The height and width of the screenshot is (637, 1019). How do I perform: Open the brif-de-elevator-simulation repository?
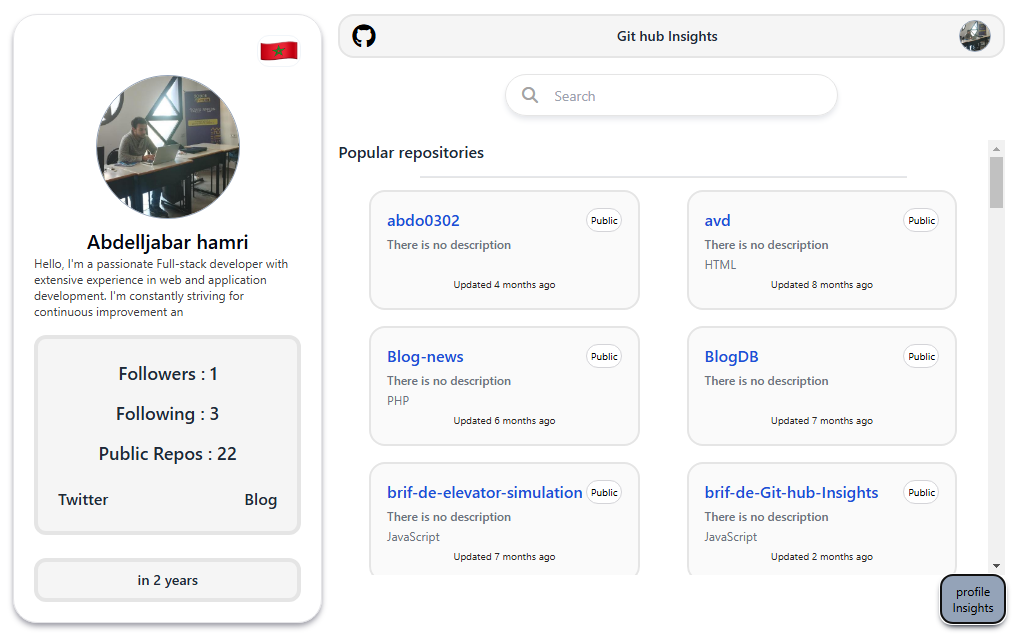click(485, 492)
